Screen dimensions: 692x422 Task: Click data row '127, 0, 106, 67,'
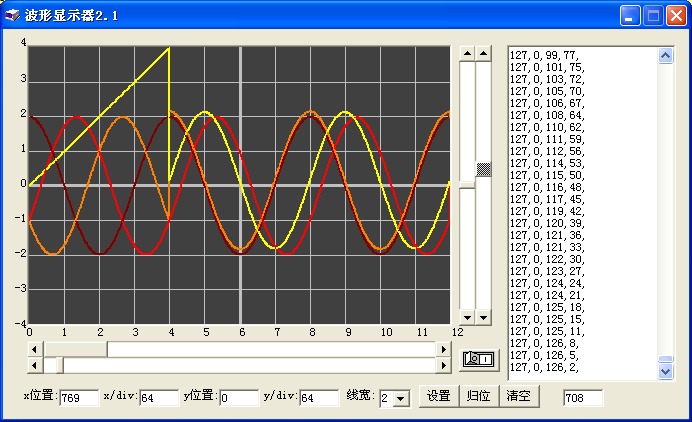547,103
